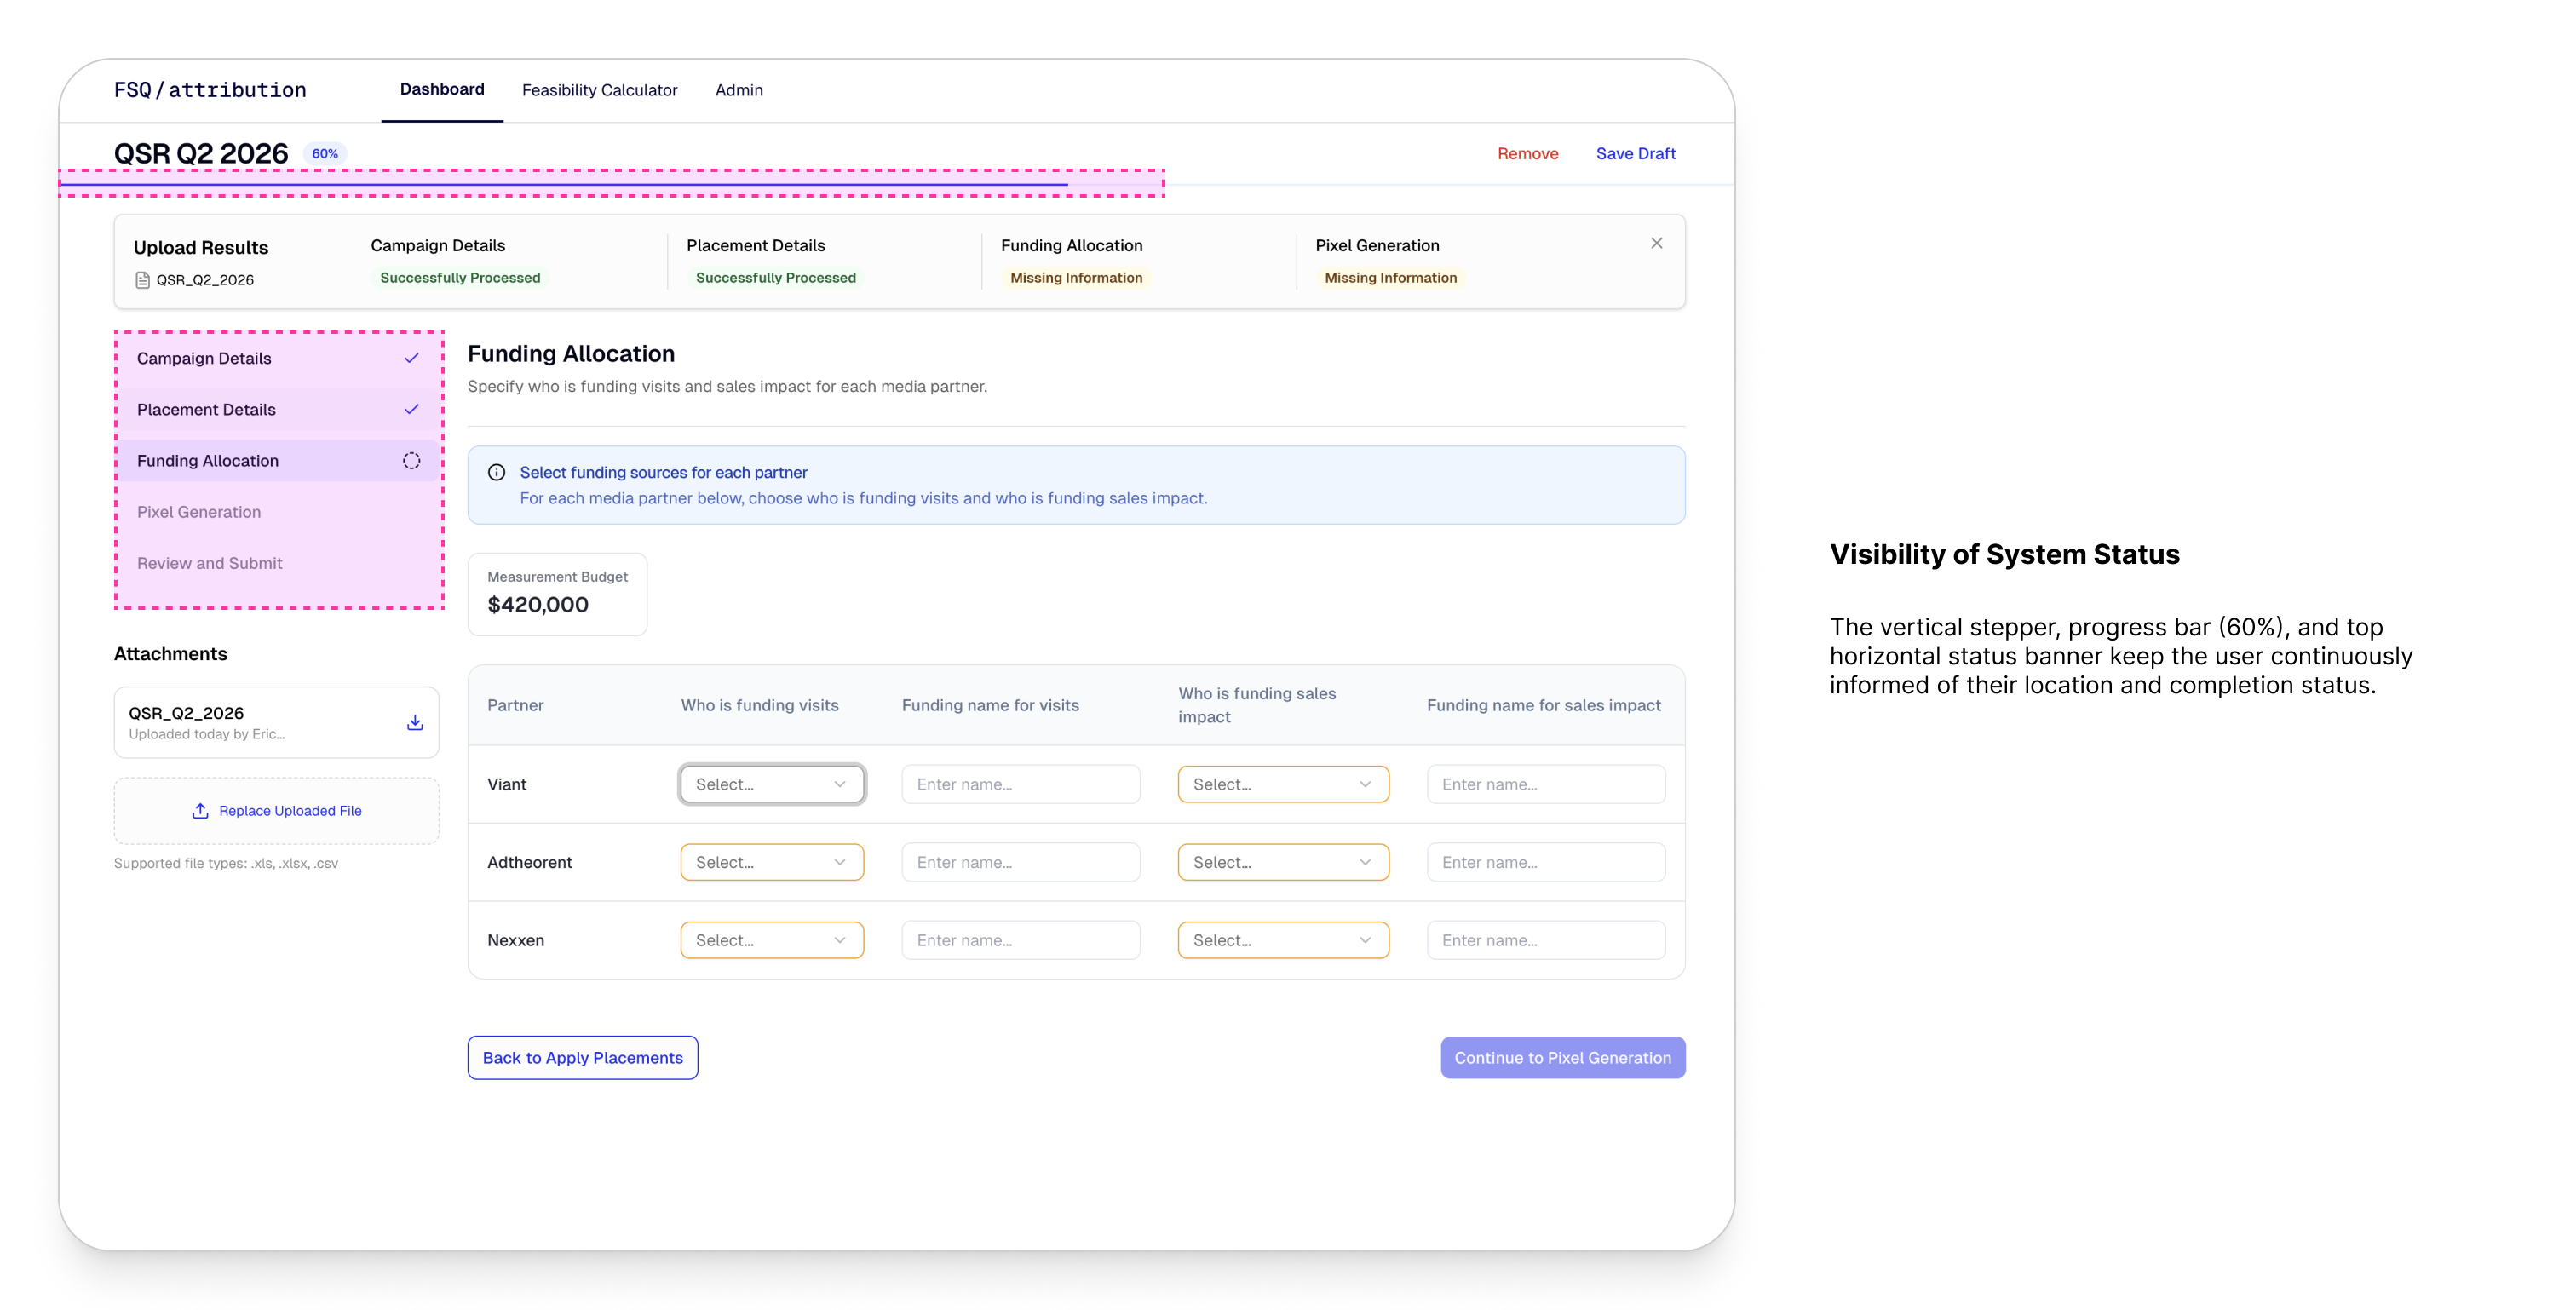Dismiss the upload status banner via its X icon
This screenshot has height=1310, width=2576.
coord(1656,242)
